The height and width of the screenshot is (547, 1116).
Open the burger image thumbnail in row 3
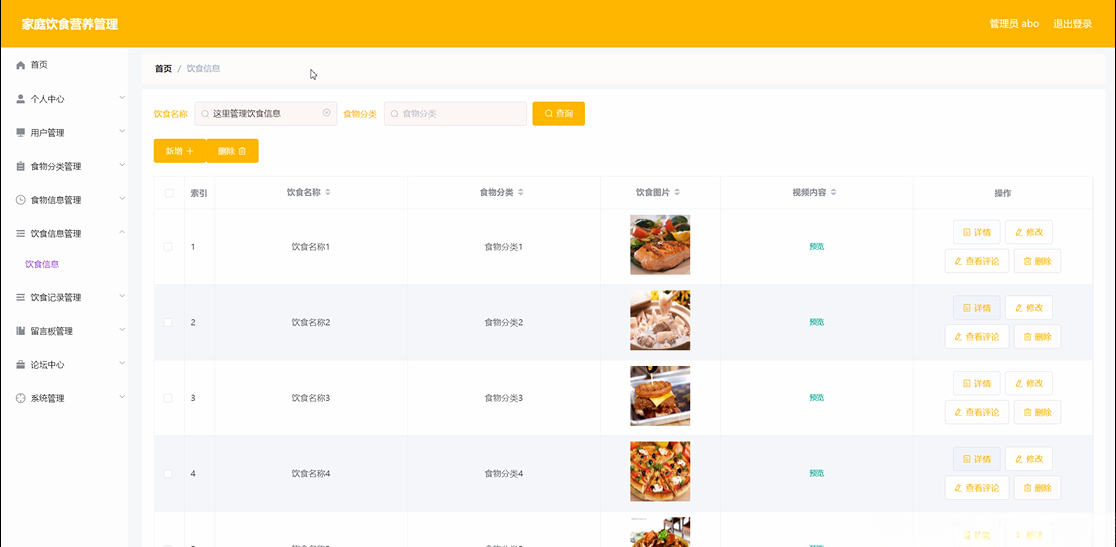(x=660, y=396)
